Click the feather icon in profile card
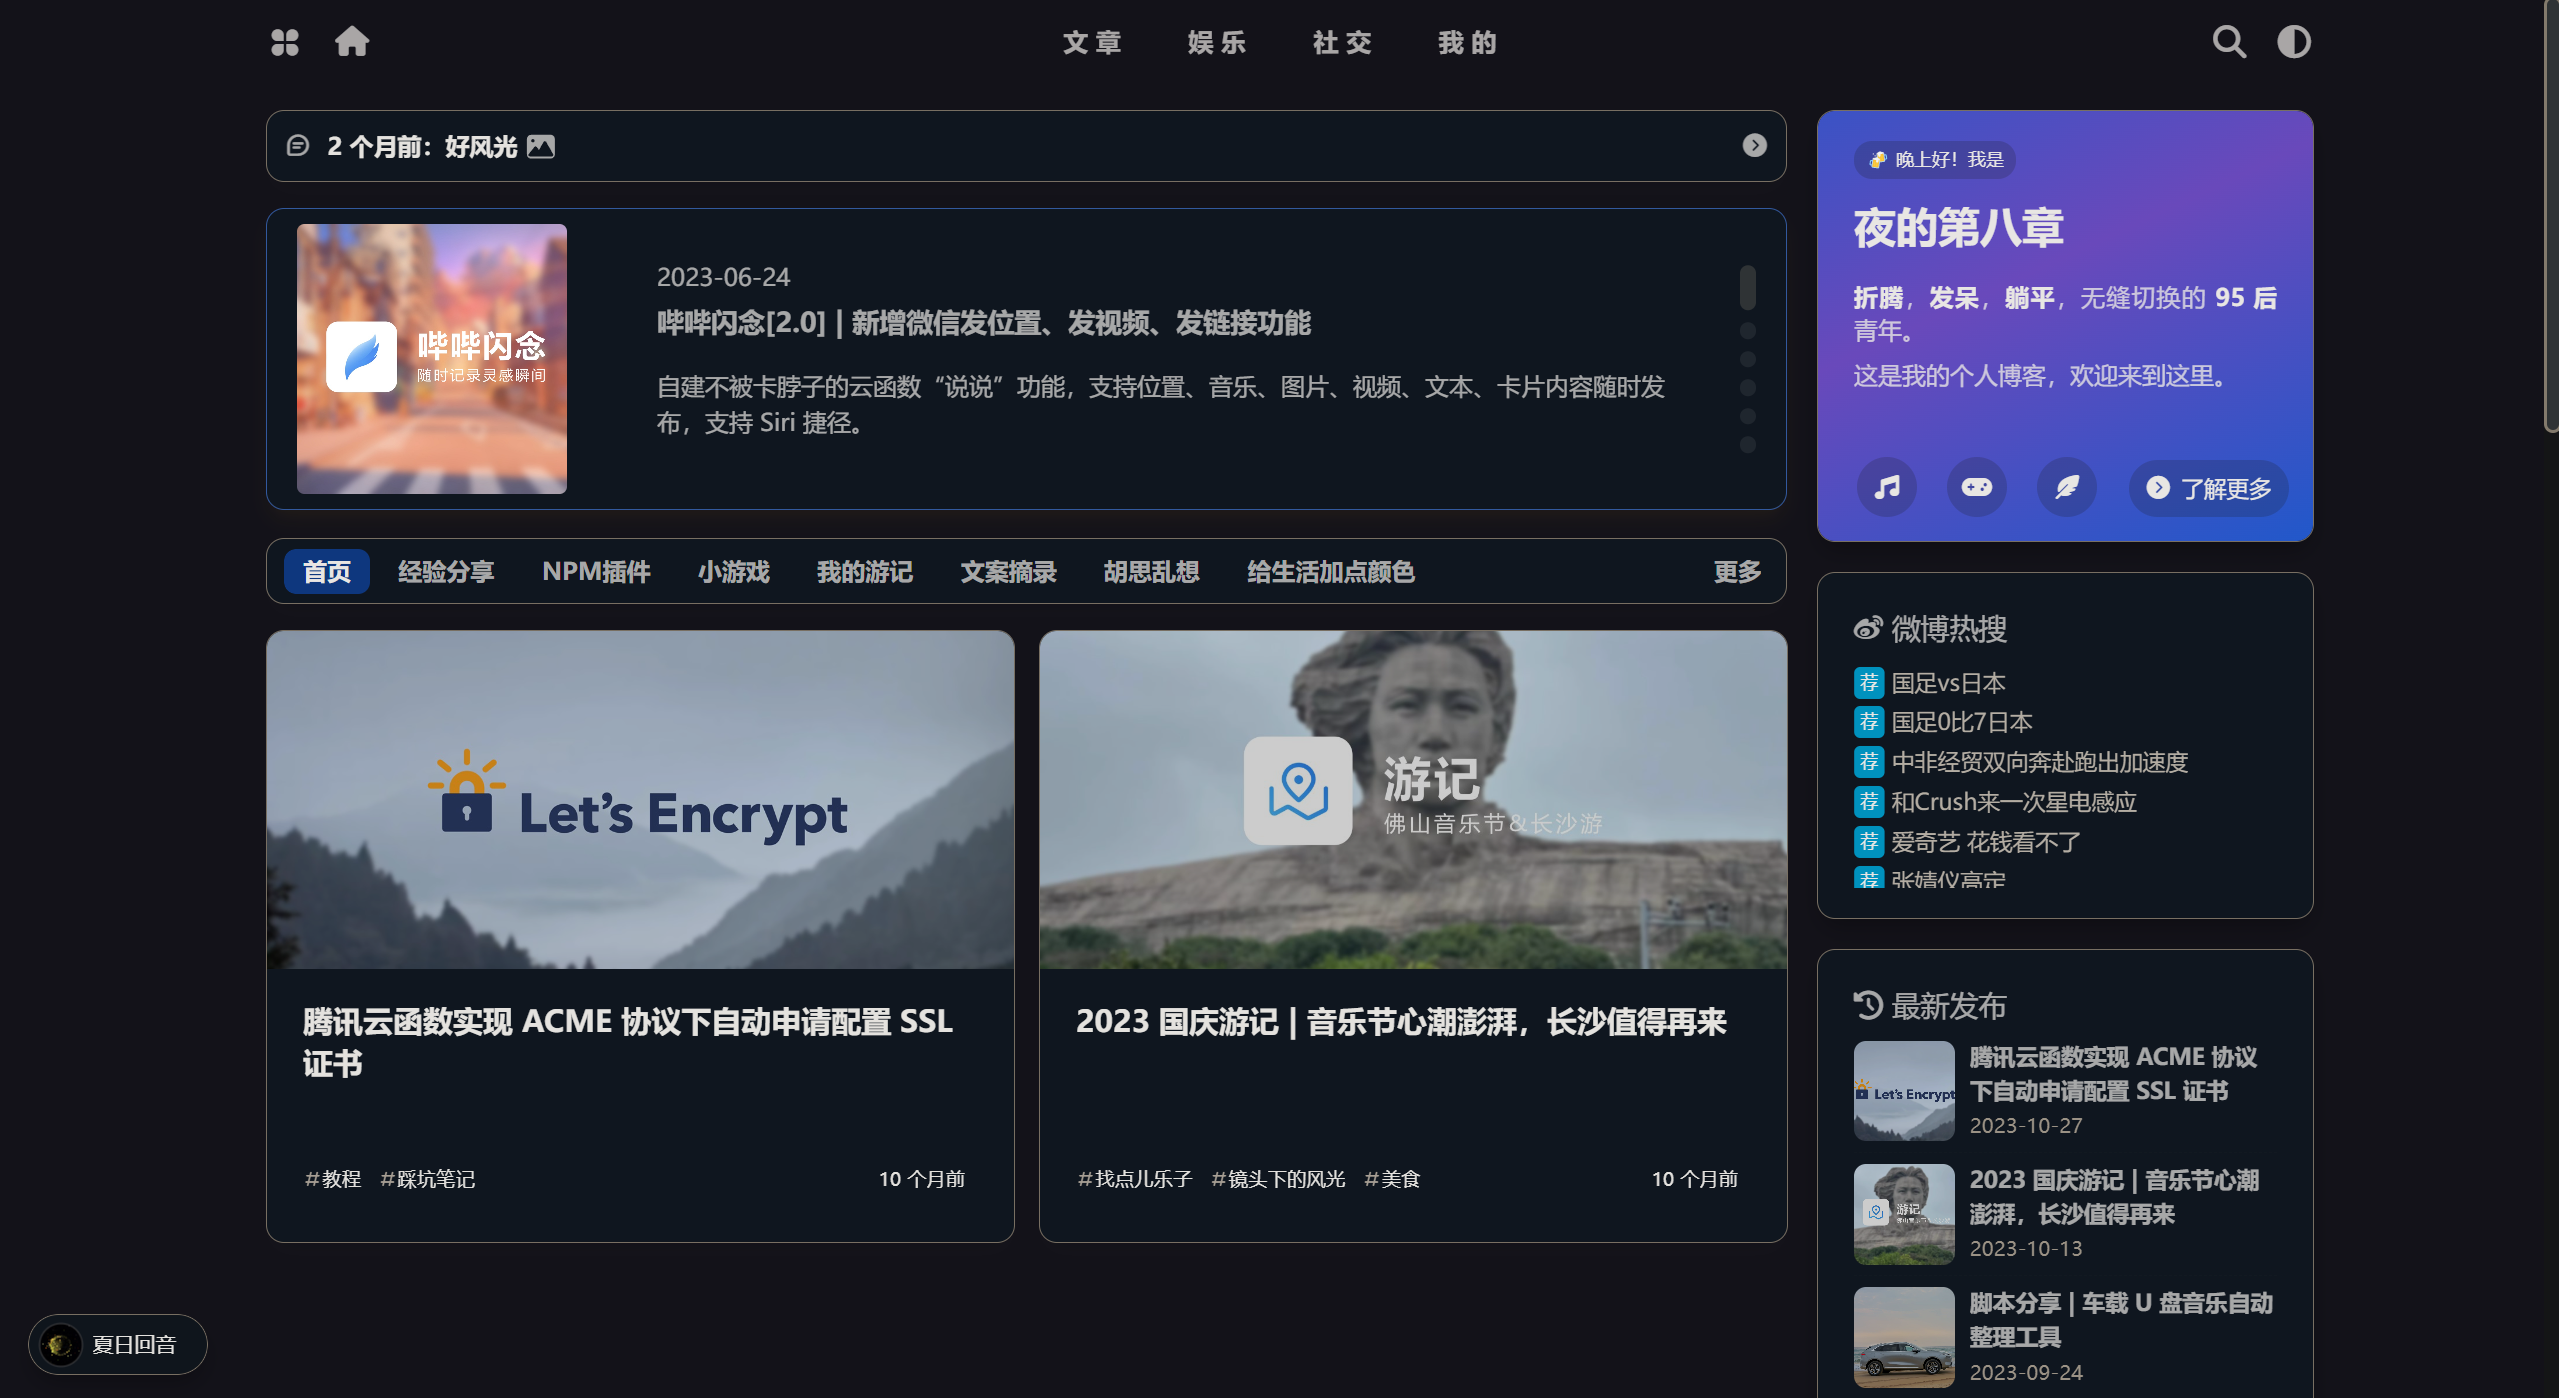 [x=2066, y=488]
